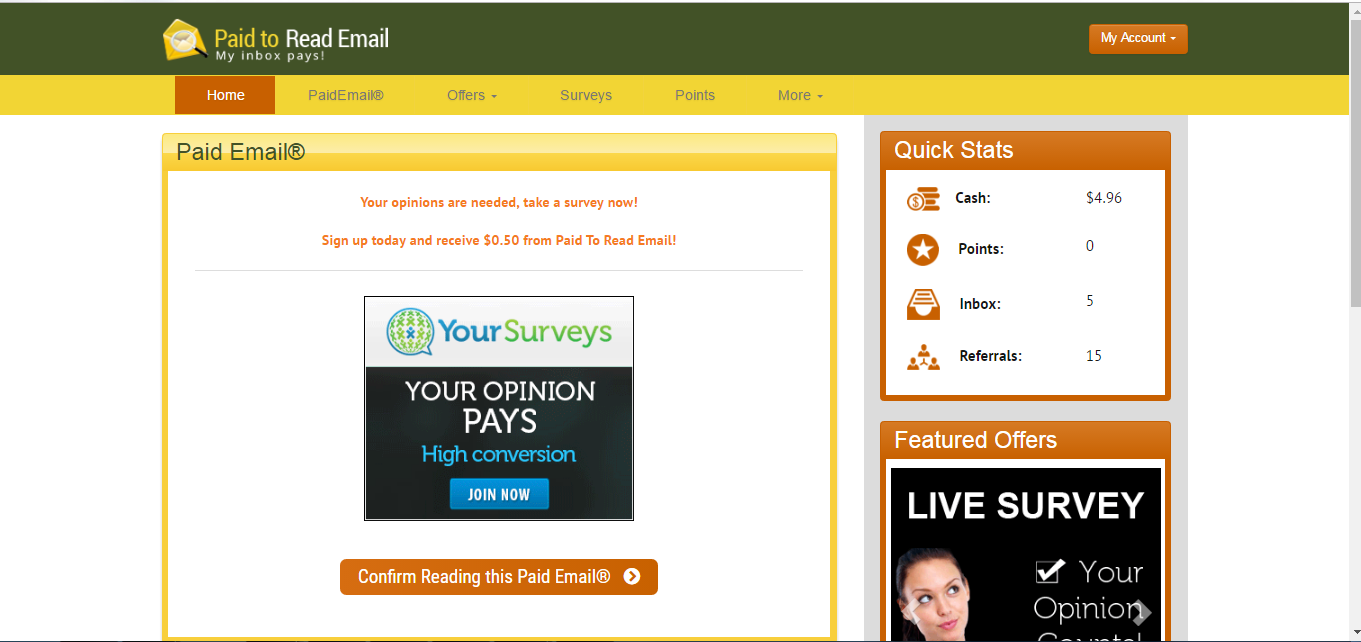Click the YourSurveys ad banner image
The width and height of the screenshot is (1361, 642).
(499, 408)
